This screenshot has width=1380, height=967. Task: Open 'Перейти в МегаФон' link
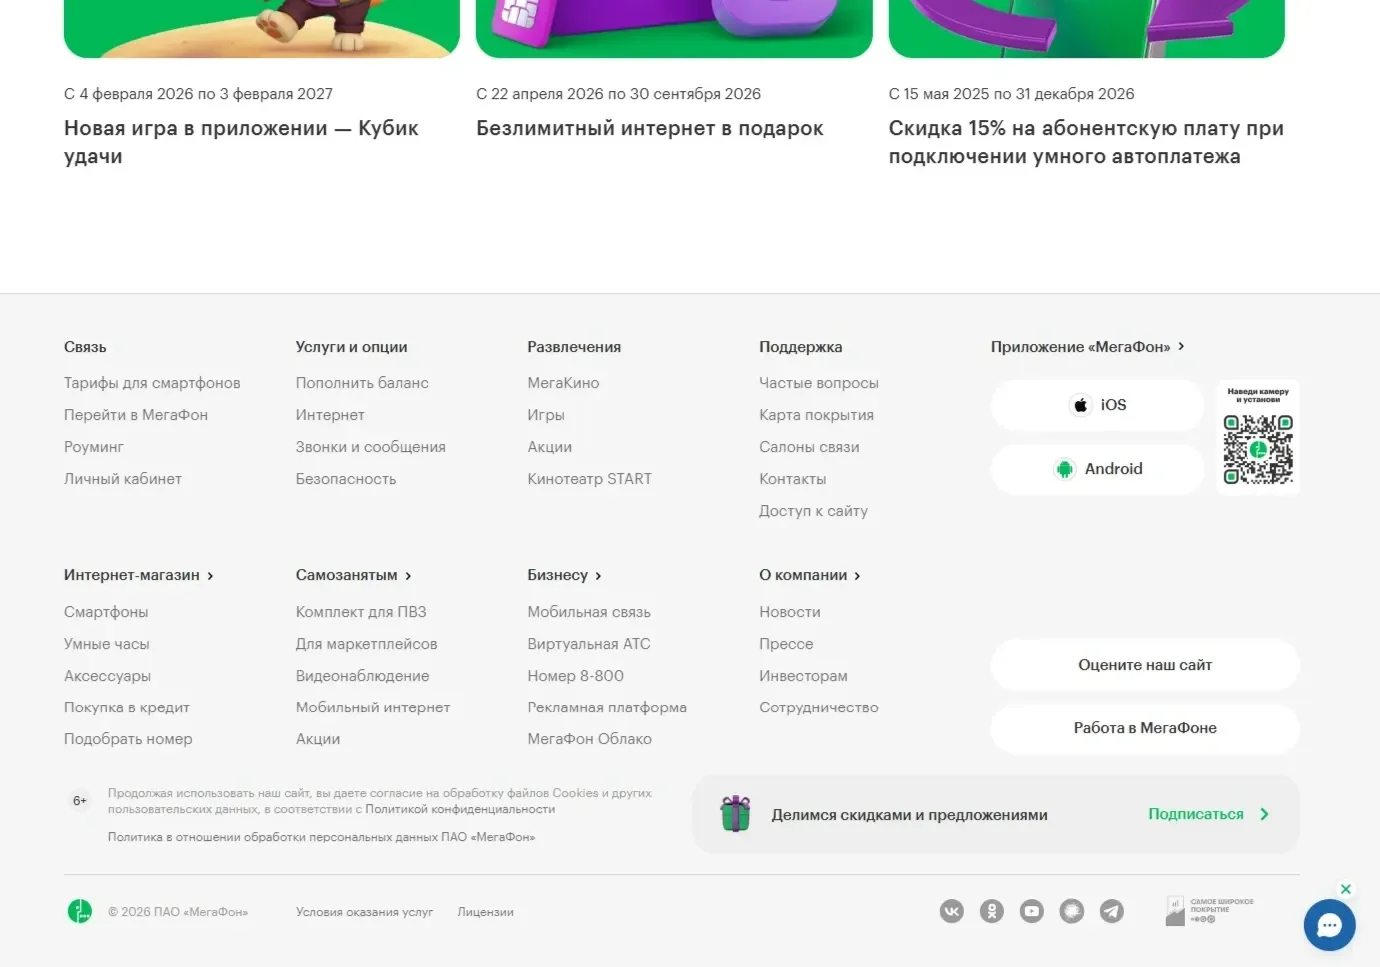pyautogui.click(x=136, y=415)
